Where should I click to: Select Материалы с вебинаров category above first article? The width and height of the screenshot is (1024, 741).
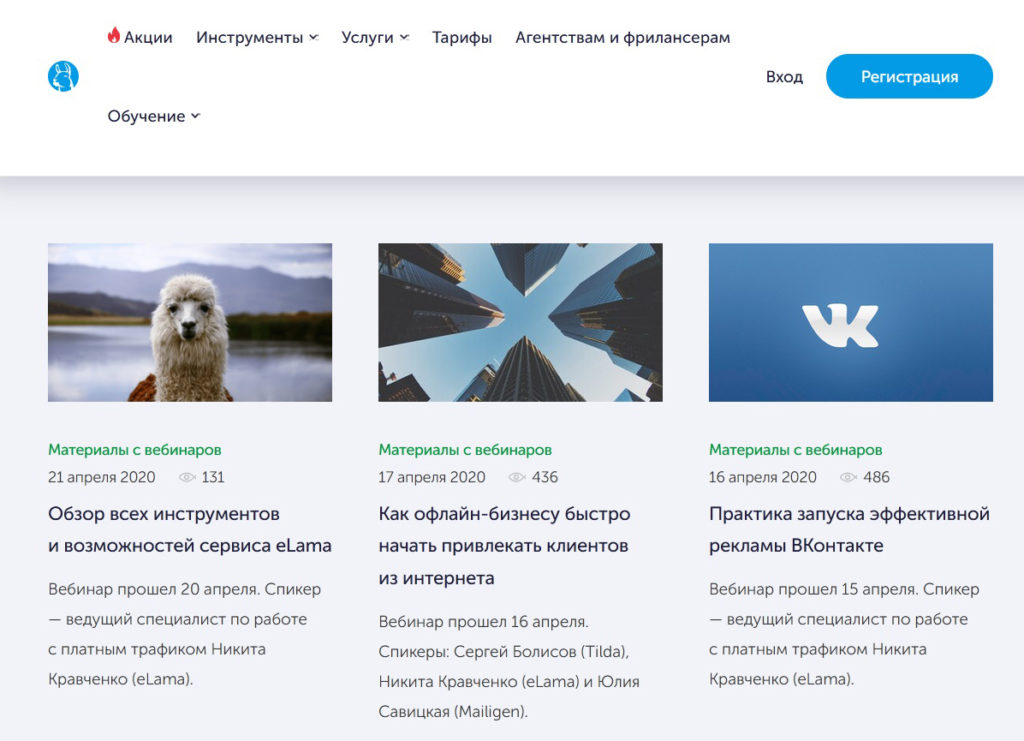[x=135, y=450]
